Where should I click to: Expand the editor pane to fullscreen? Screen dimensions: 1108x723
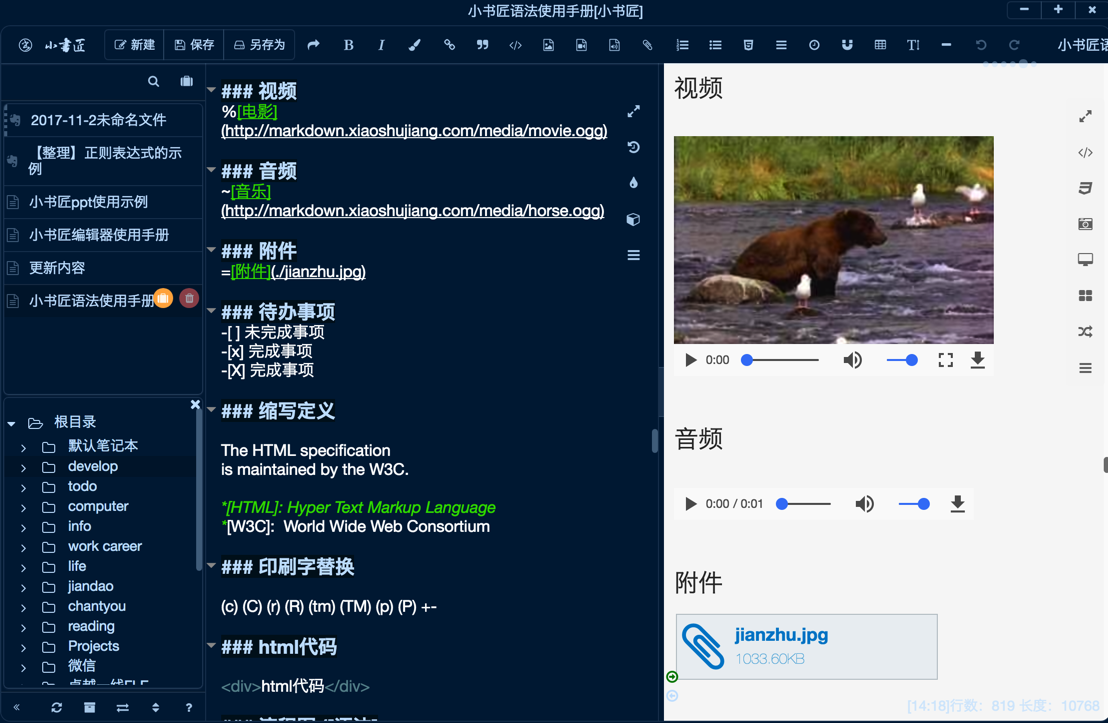634,111
